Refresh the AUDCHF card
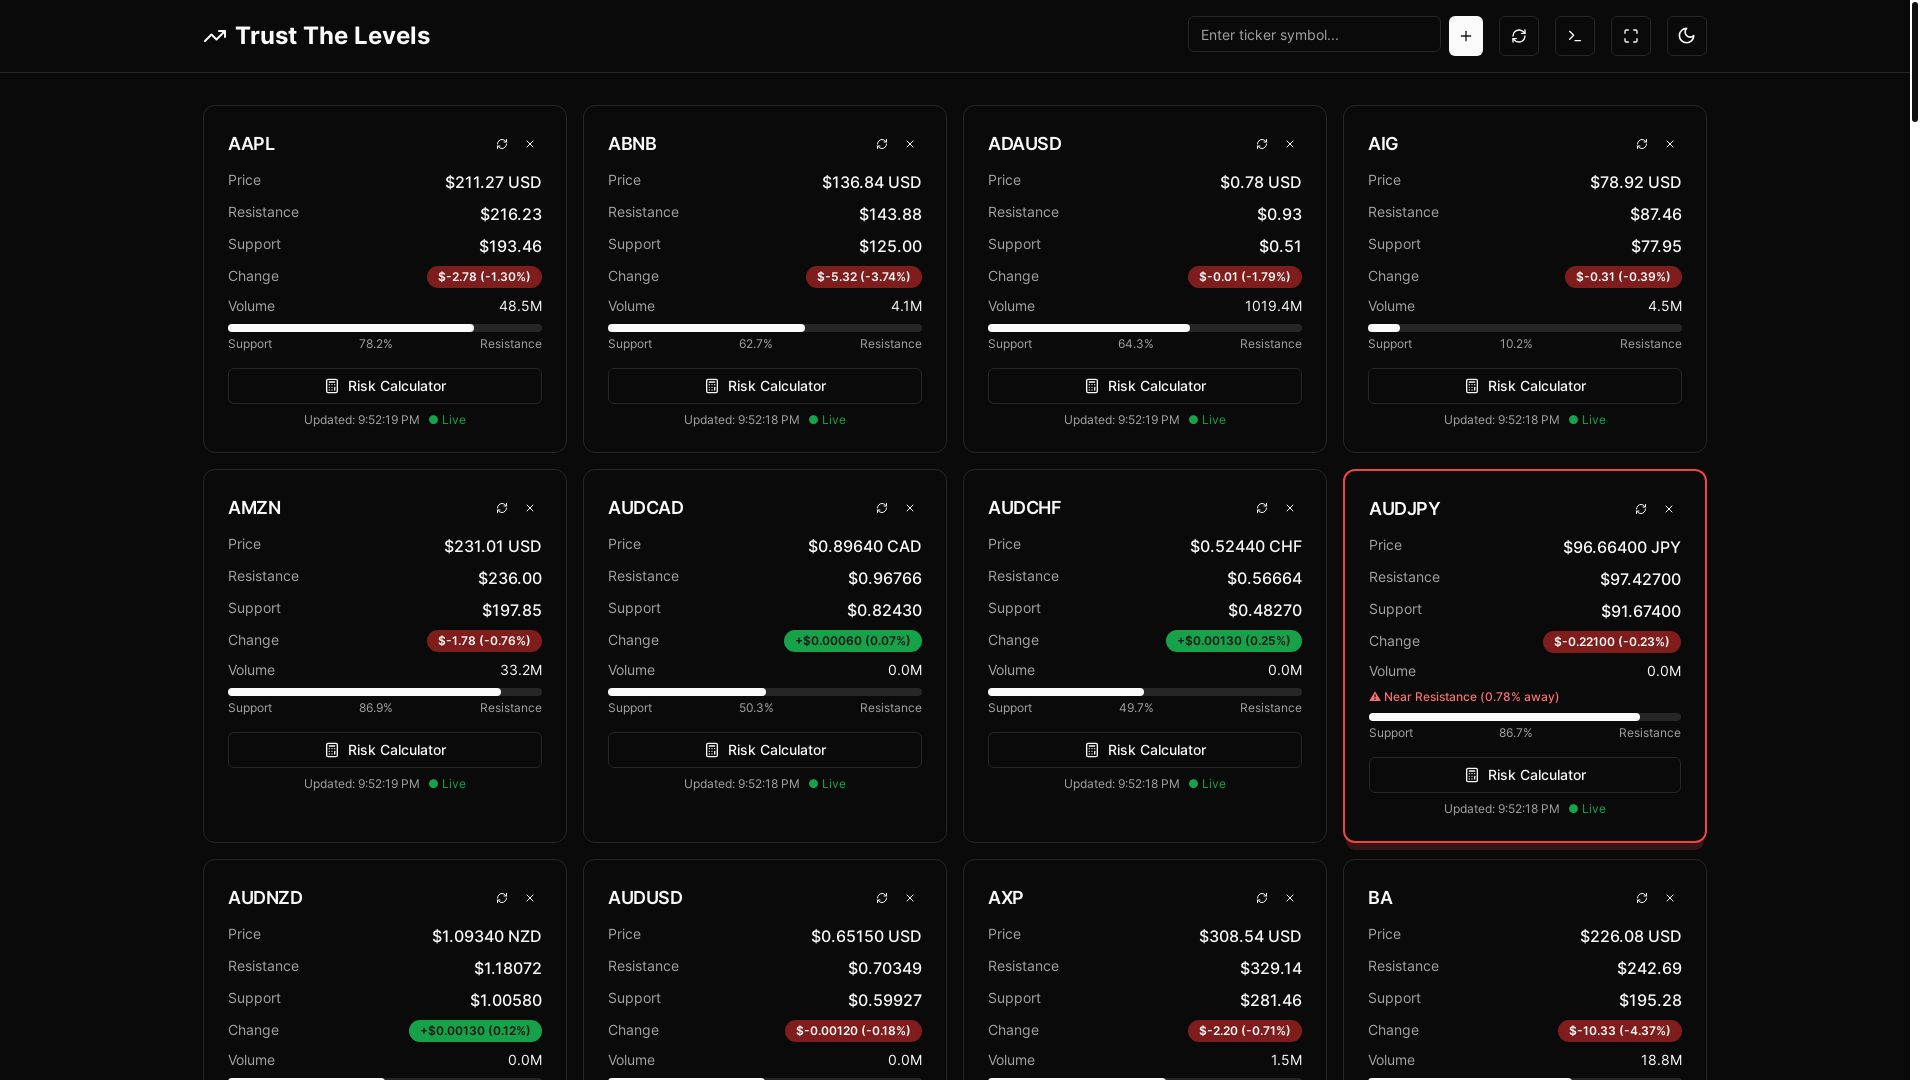1920x1080 pixels. [1262, 508]
